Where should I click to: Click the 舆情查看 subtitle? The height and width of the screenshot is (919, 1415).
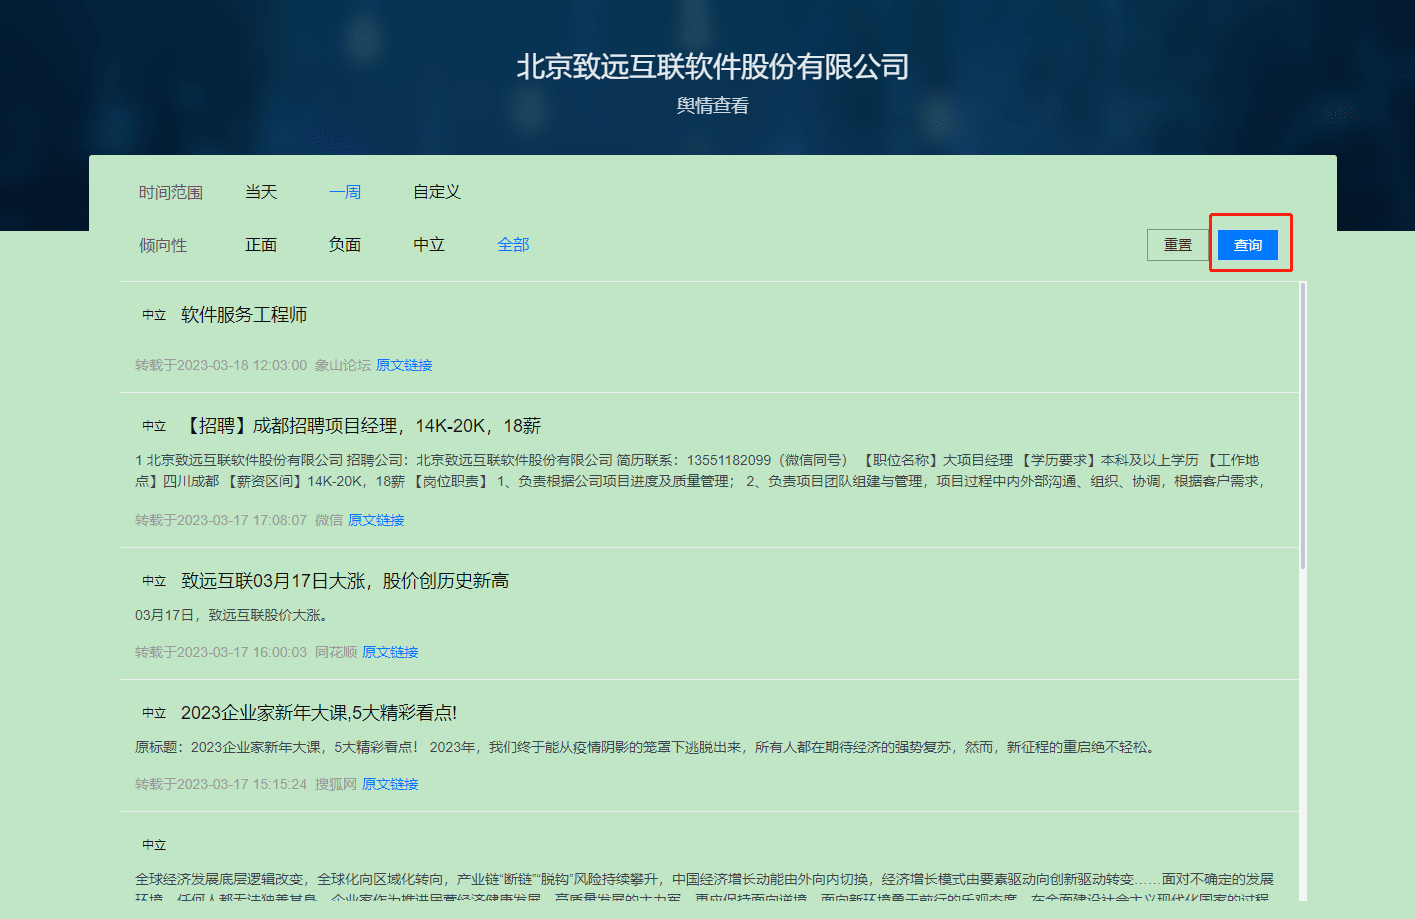713,106
